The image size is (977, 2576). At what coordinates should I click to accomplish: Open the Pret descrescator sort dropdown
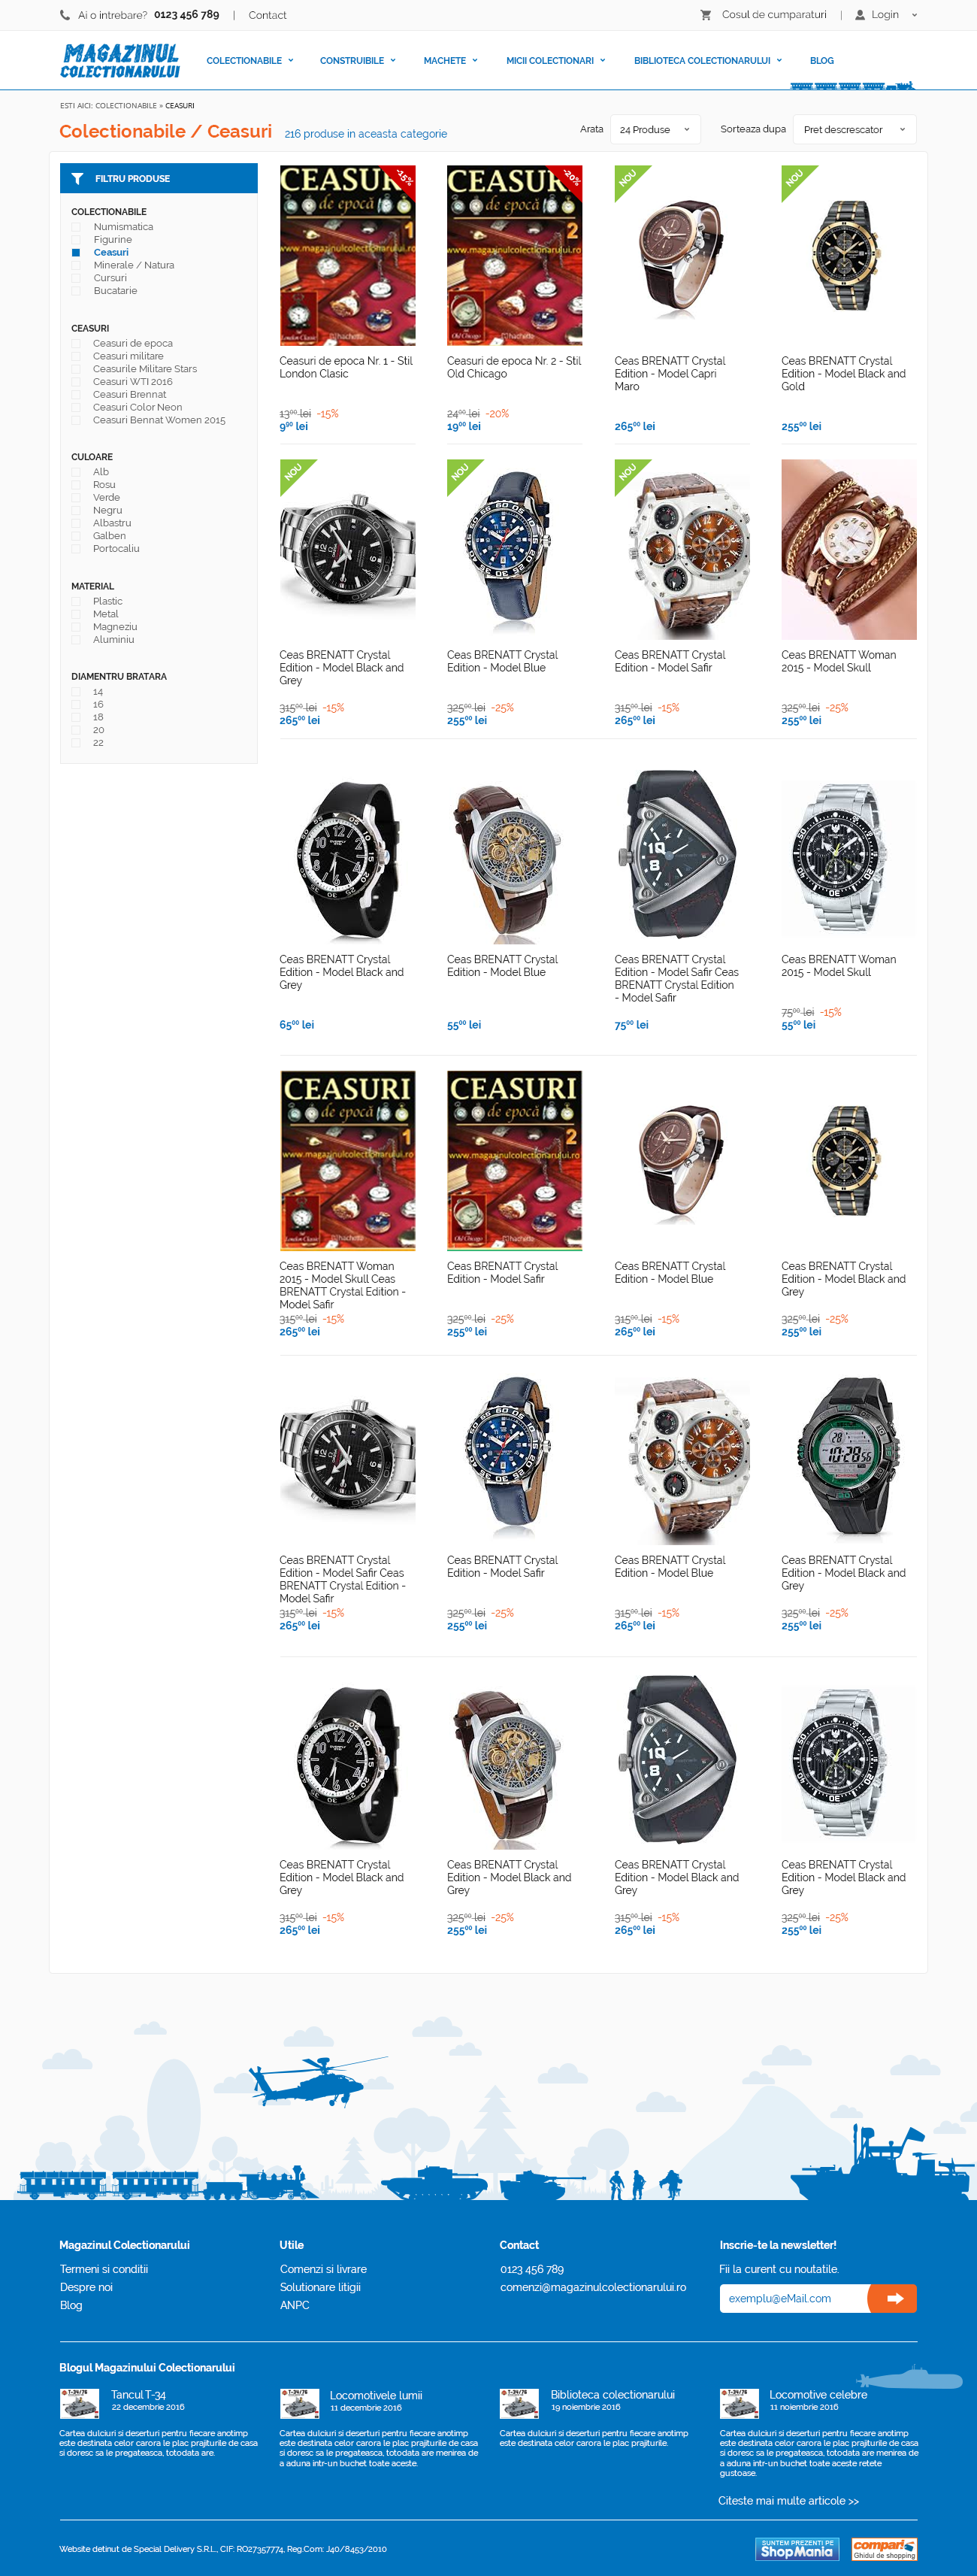point(854,129)
